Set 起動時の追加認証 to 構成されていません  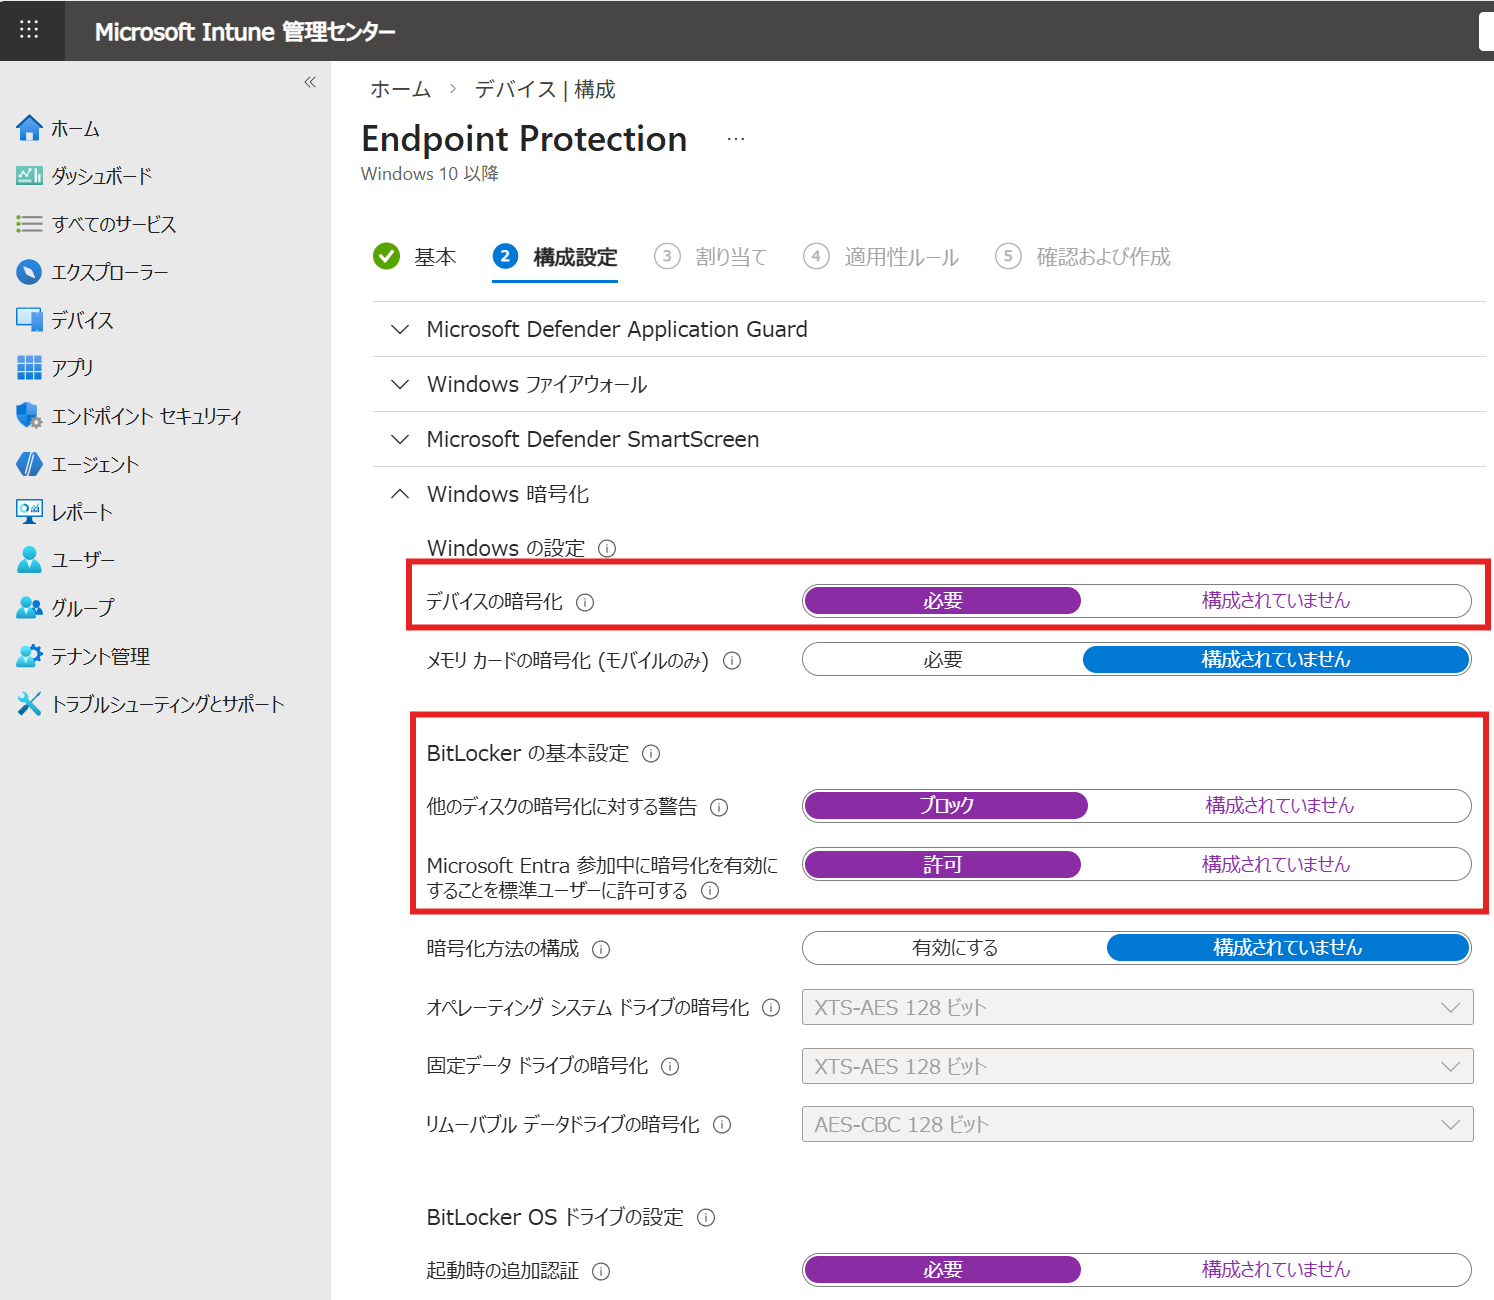pyautogui.click(x=1275, y=1270)
